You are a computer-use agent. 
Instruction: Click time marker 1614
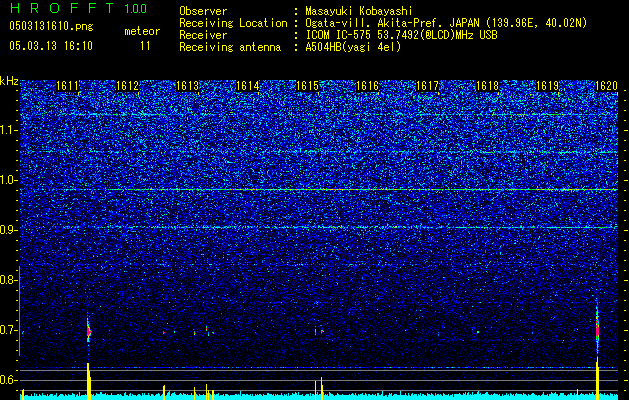pyautogui.click(x=248, y=86)
